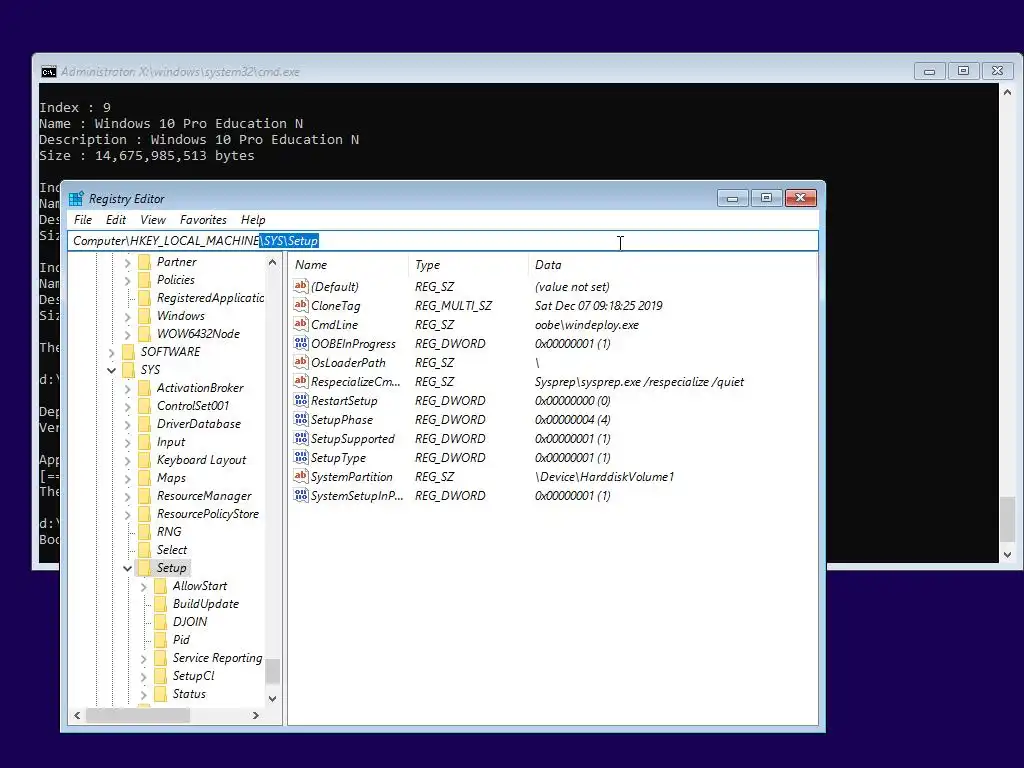Sort values by the Data column header
Viewport: 1024px width, 768px height.
672,264
